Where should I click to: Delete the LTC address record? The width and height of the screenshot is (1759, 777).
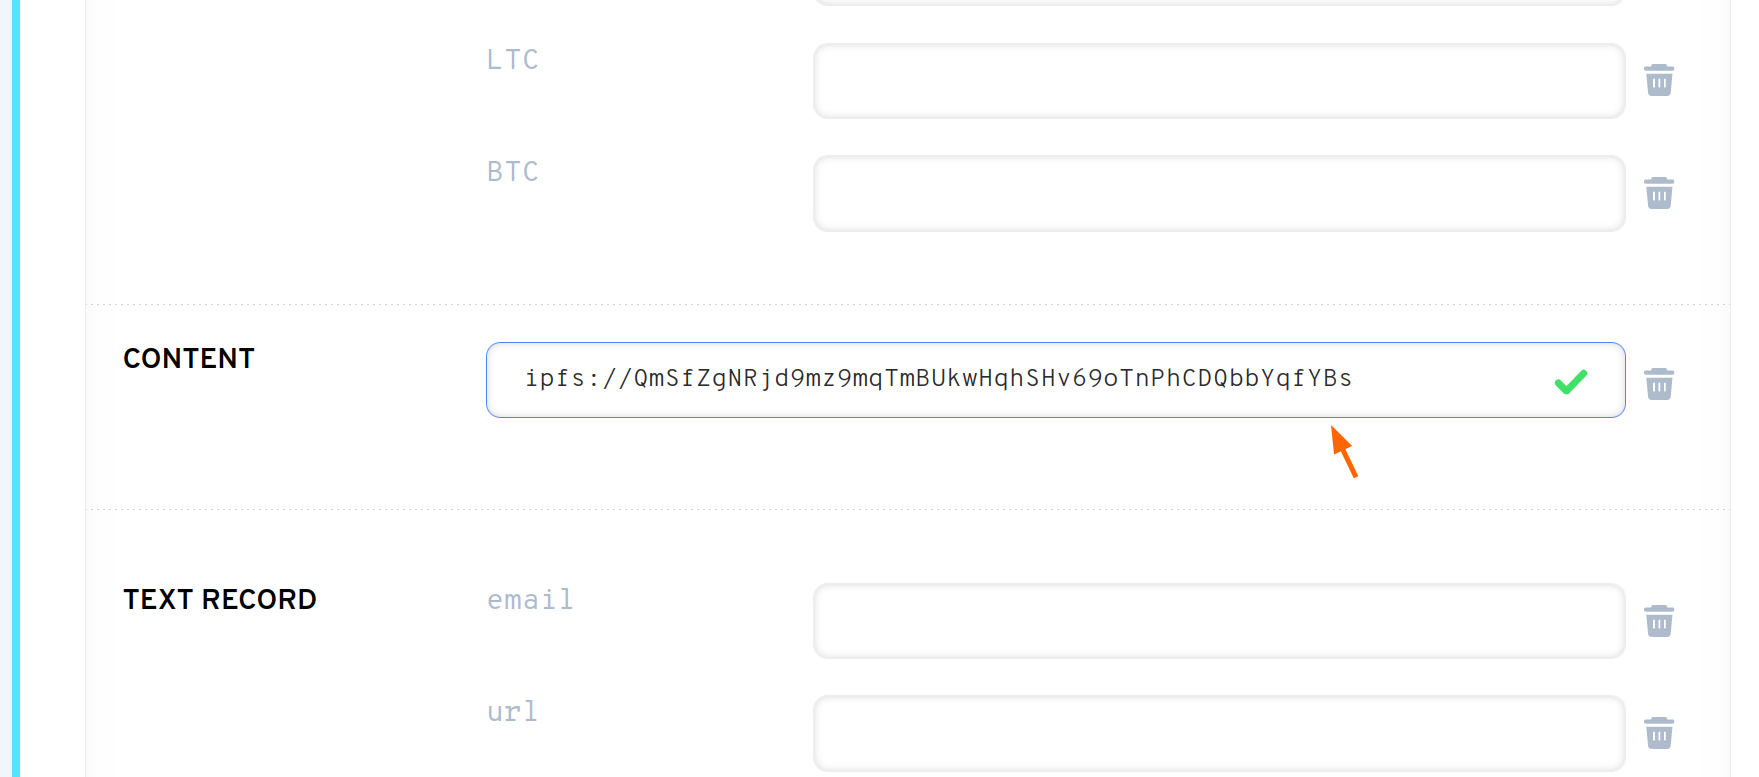click(x=1659, y=80)
